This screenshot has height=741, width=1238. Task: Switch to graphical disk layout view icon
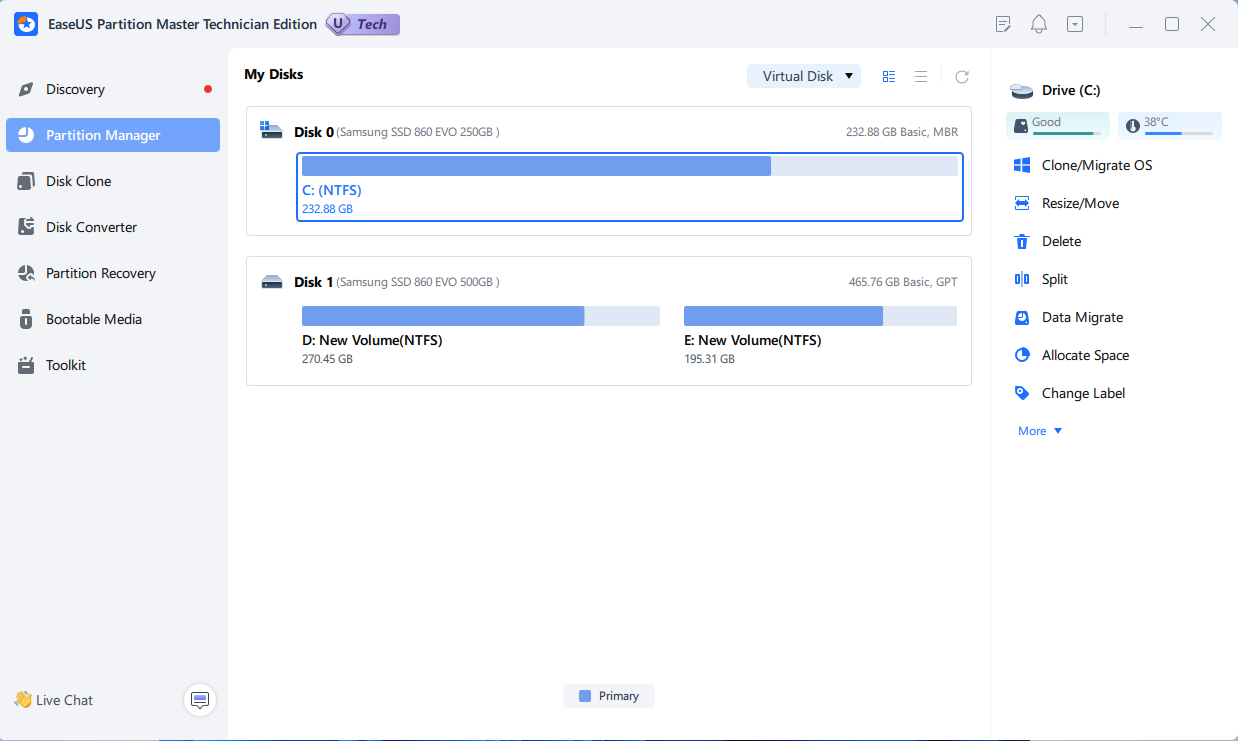[x=889, y=77]
